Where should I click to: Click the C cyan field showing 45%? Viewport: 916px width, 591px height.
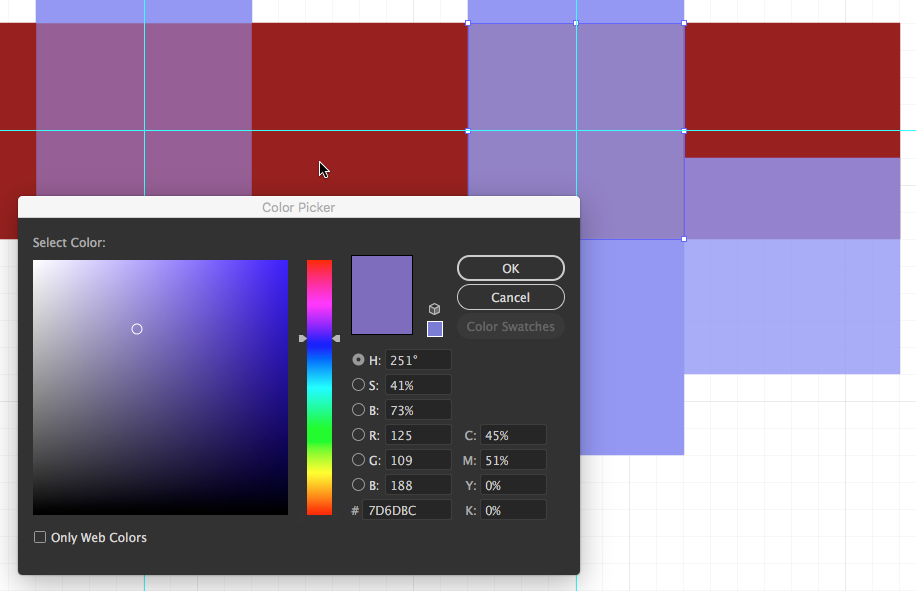(x=513, y=435)
